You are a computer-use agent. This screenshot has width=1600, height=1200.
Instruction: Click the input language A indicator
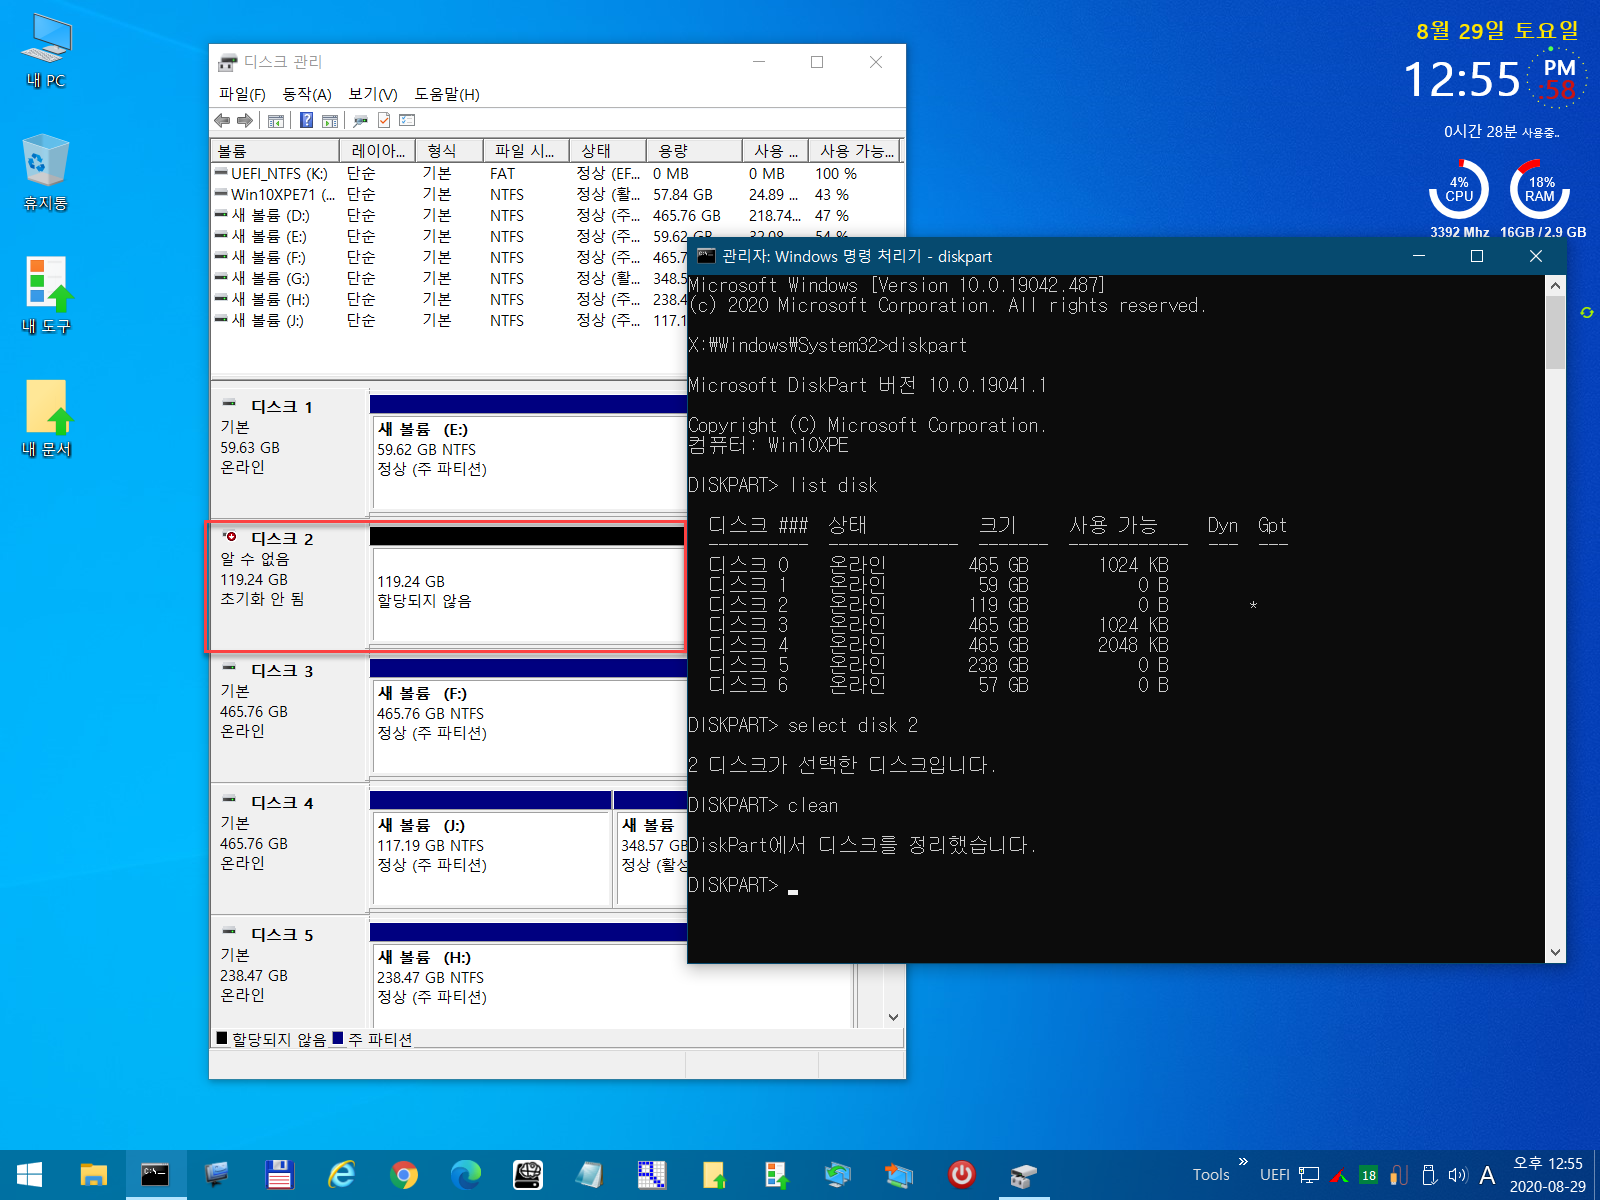pos(1487,1176)
